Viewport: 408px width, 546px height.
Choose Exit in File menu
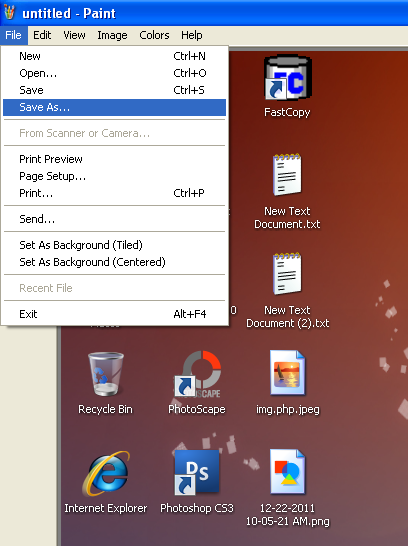click(115, 314)
